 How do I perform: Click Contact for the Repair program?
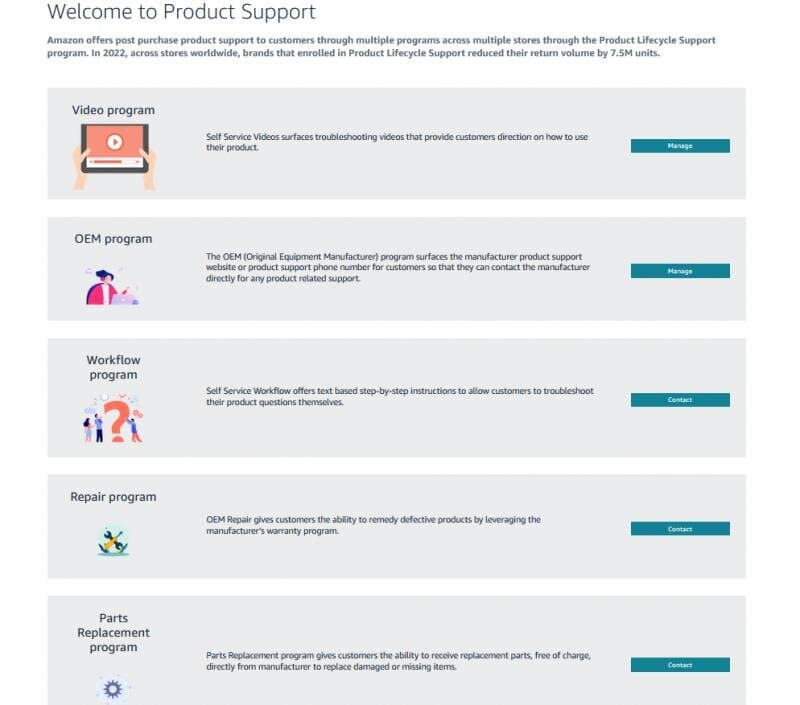(x=680, y=528)
